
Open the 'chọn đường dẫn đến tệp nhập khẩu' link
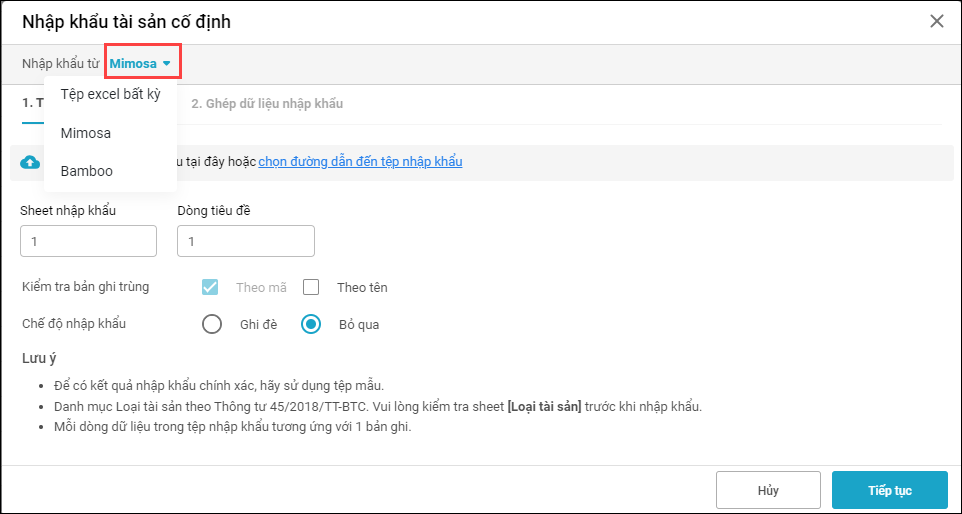click(360, 162)
